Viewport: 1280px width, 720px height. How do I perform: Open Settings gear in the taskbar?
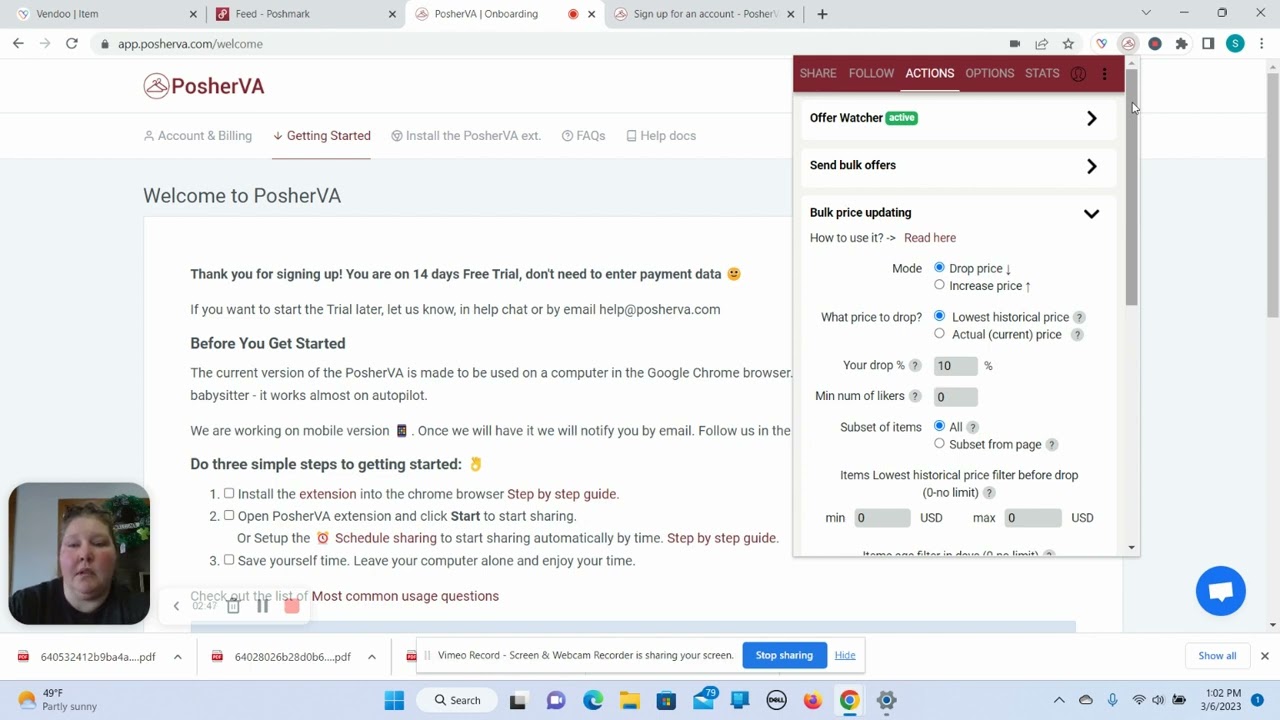pos(886,700)
